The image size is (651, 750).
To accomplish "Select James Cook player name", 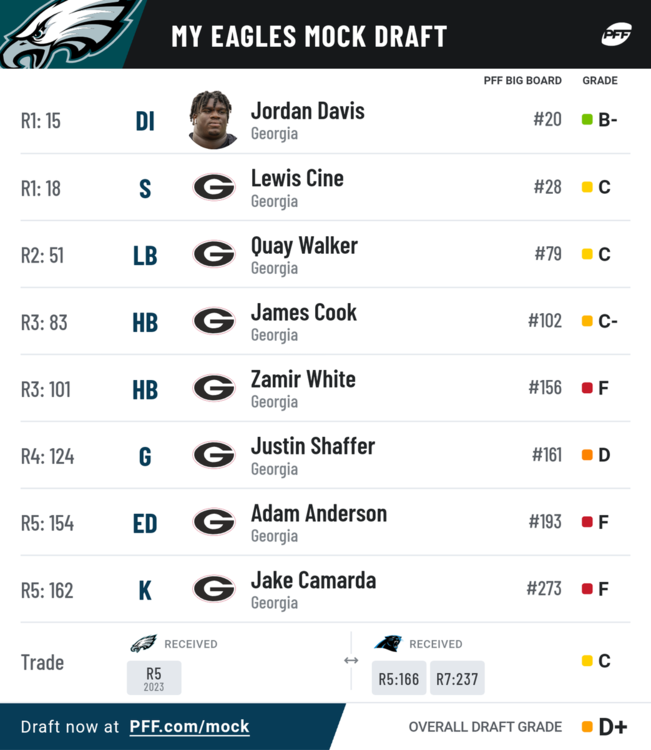I will click(304, 313).
